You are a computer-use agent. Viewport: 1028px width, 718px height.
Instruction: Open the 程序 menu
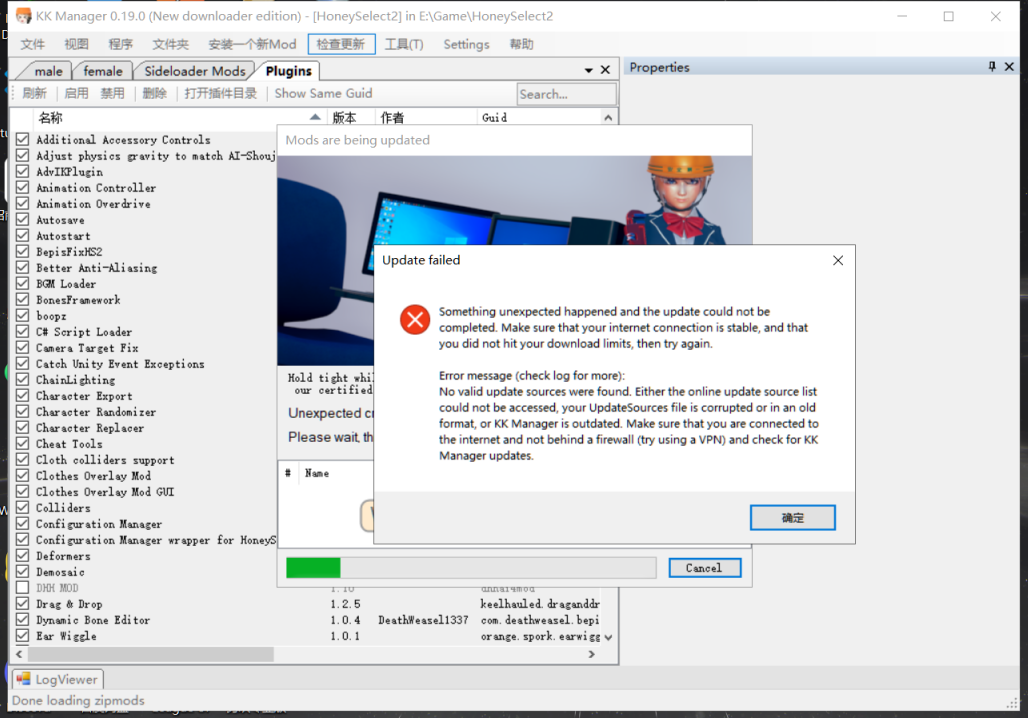[x=120, y=44]
